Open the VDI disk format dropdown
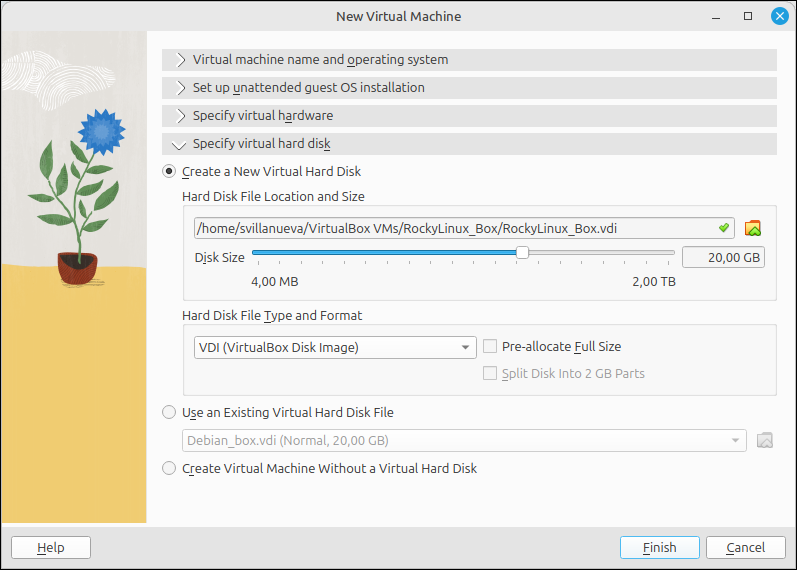 [x=335, y=347]
